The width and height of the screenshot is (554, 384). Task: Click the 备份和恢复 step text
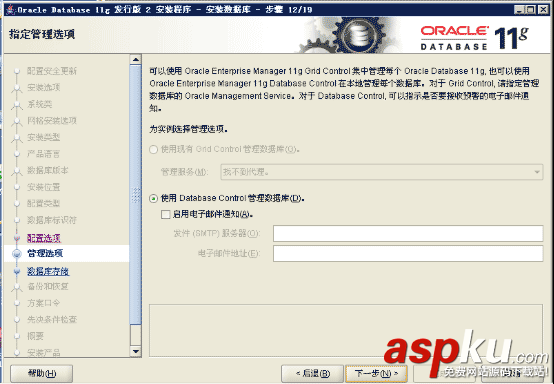48,286
